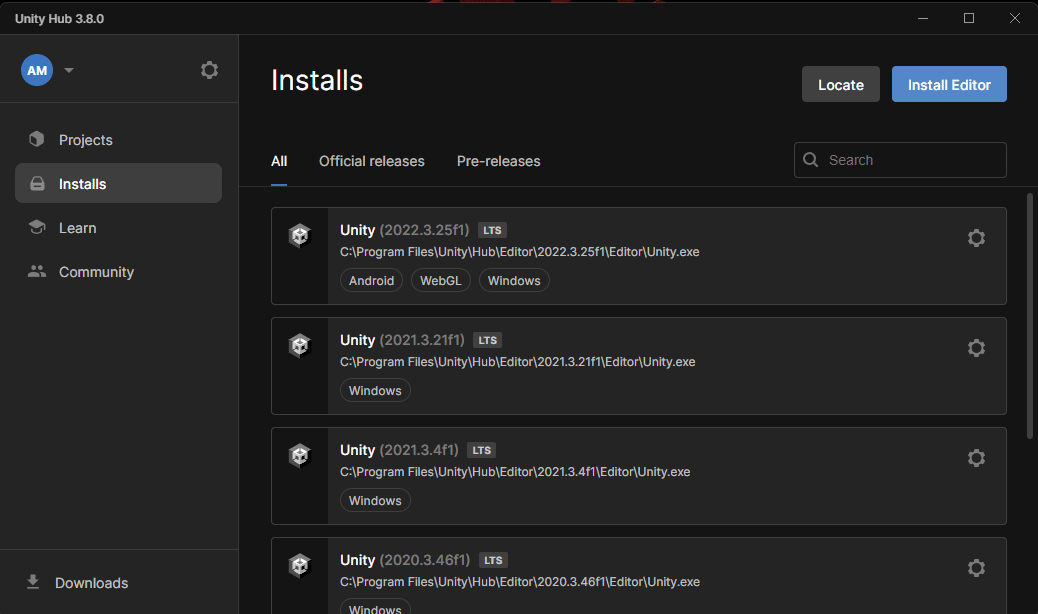Click the Projects cube icon
1038x614 pixels.
click(36, 139)
